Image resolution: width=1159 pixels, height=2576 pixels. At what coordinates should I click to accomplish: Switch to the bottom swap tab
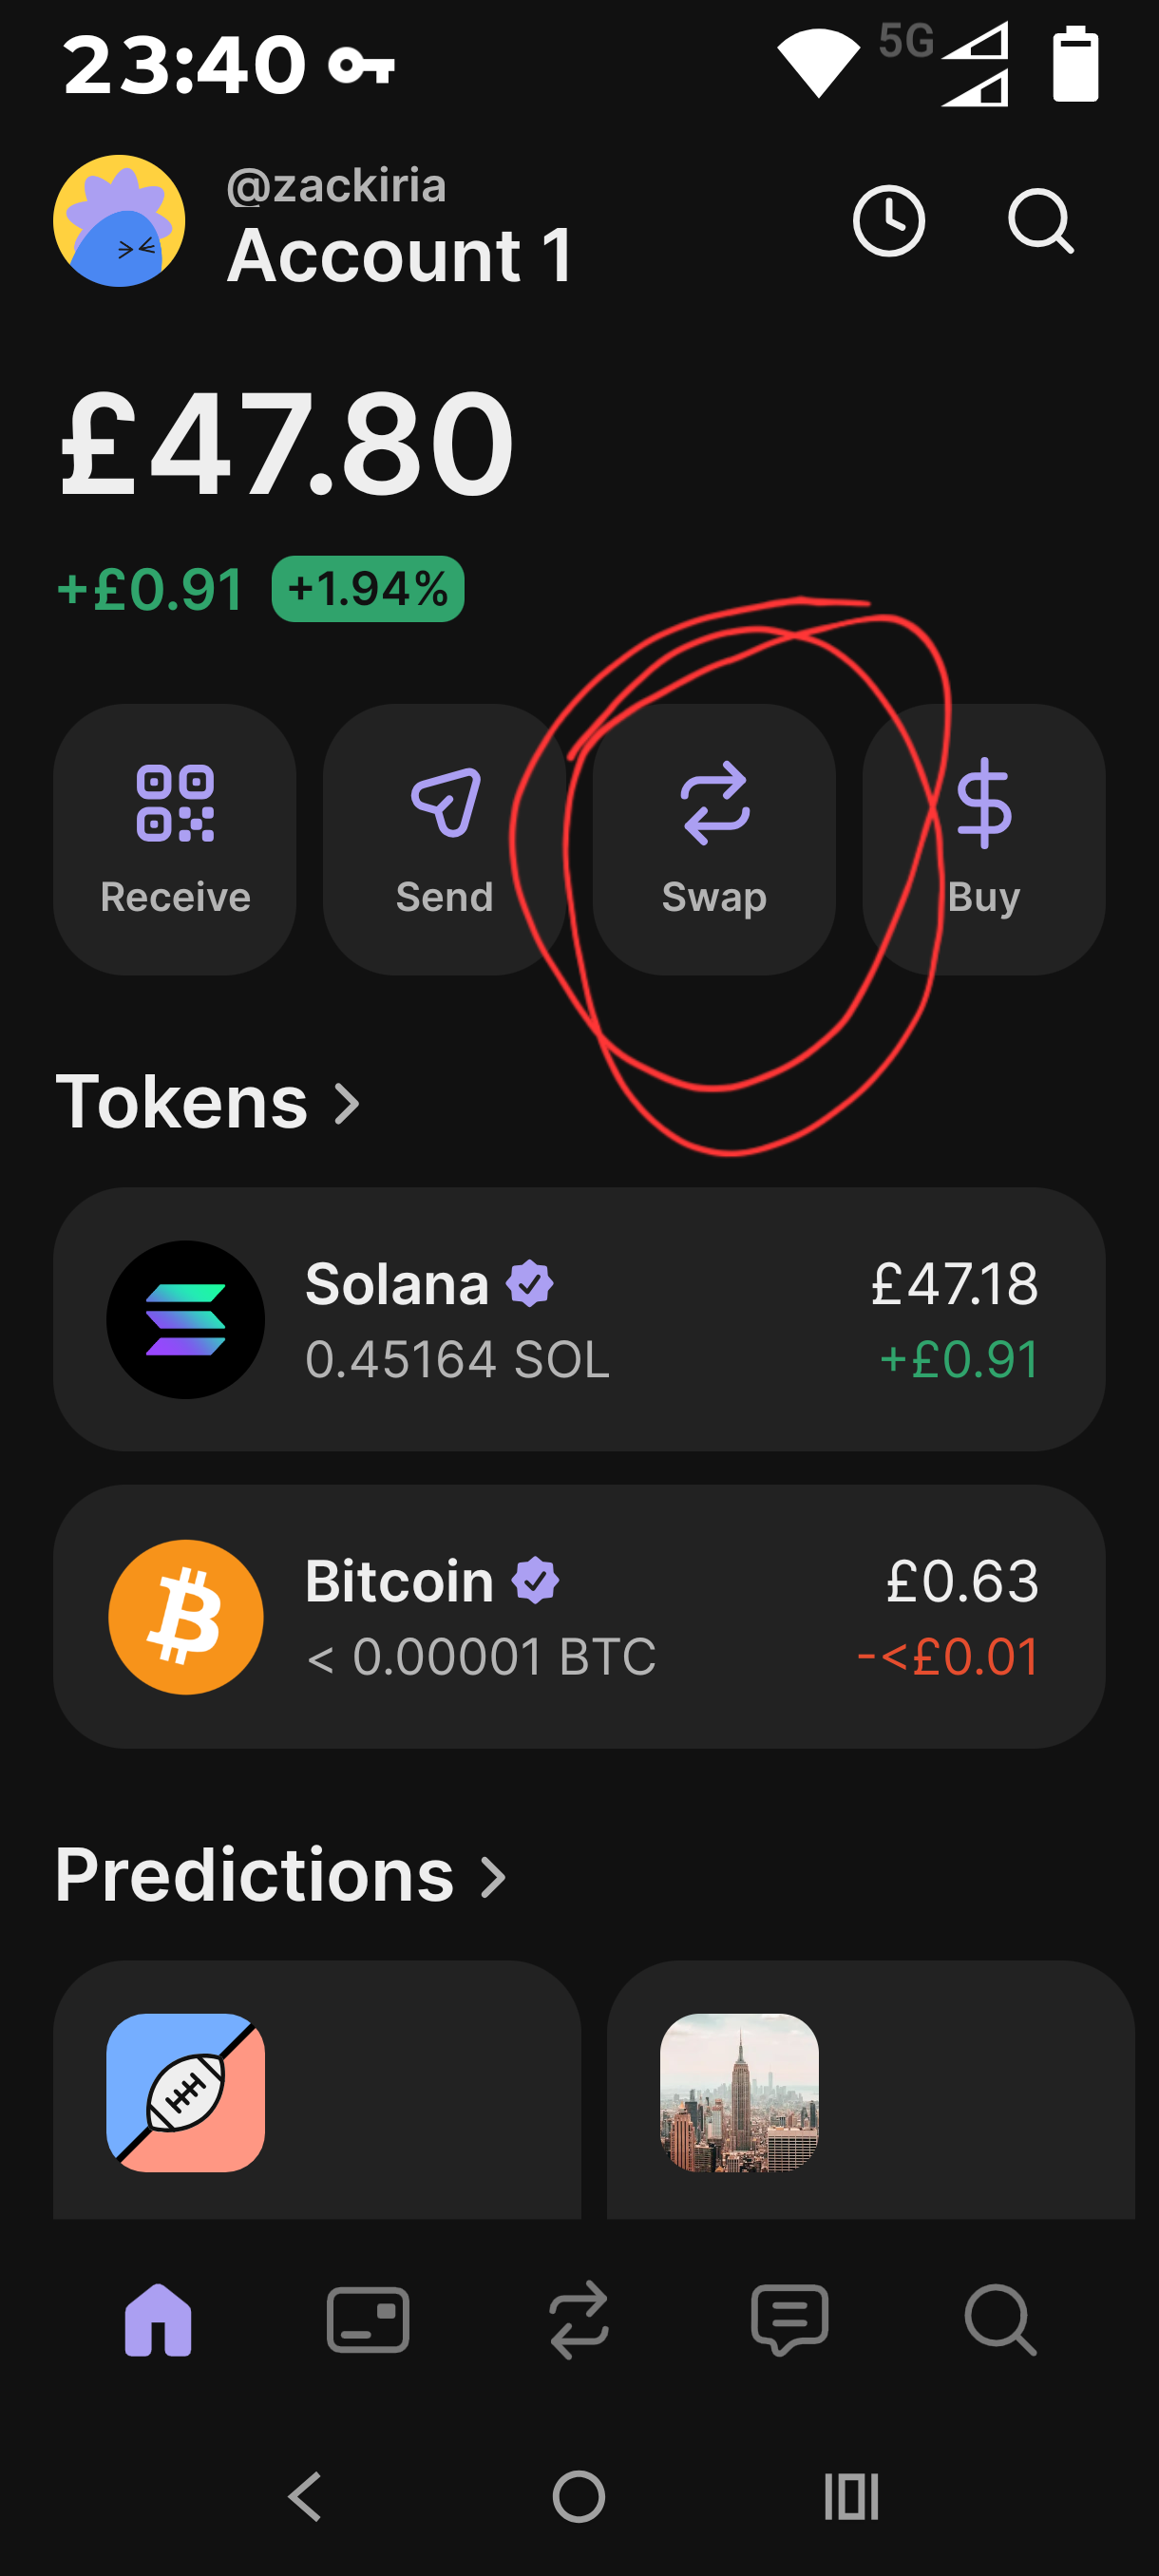tap(579, 2320)
